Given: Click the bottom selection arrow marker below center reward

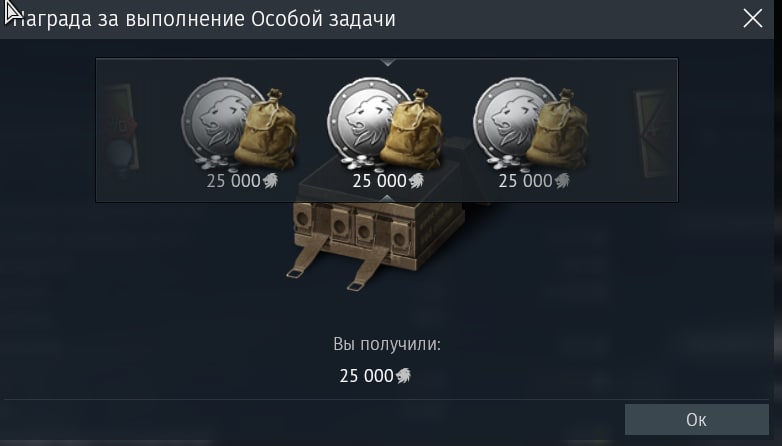Looking at the screenshot, I should coord(388,199).
